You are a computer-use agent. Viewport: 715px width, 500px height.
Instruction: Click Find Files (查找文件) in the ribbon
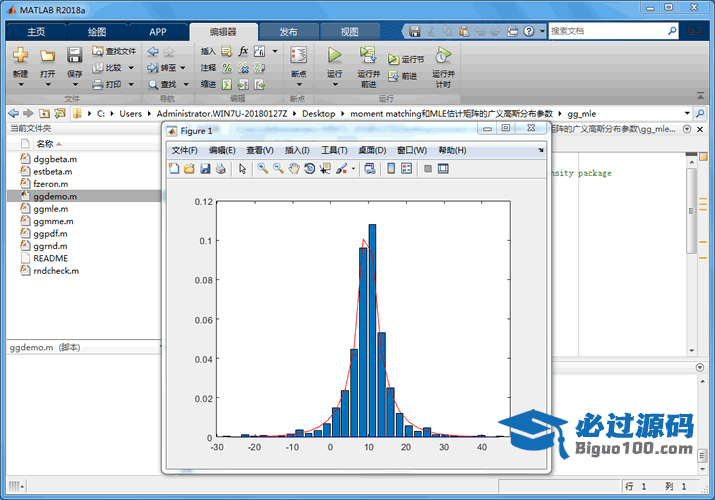tap(114, 52)
